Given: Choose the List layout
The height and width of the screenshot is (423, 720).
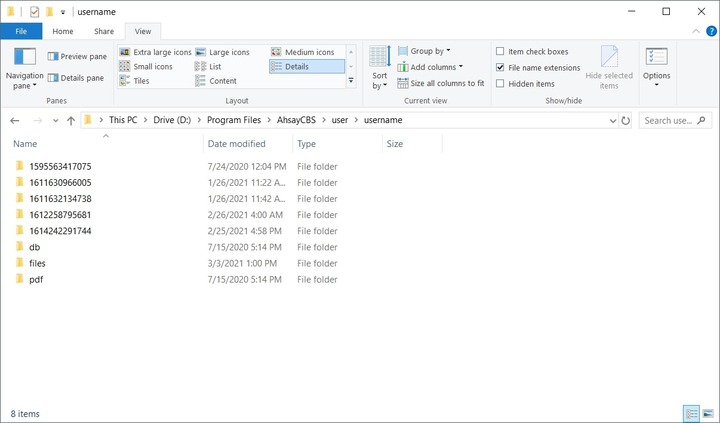Looking at the screenshot, I should coord(208,67).
